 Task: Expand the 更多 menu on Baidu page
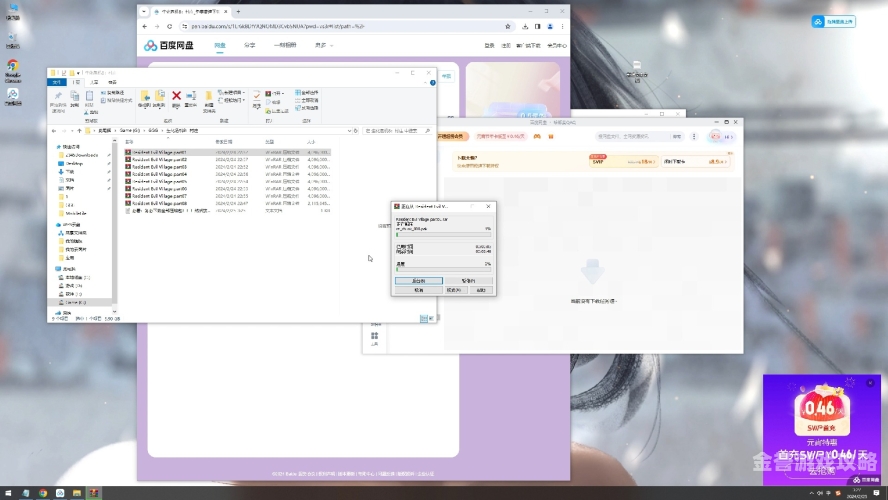coord(324,45)
